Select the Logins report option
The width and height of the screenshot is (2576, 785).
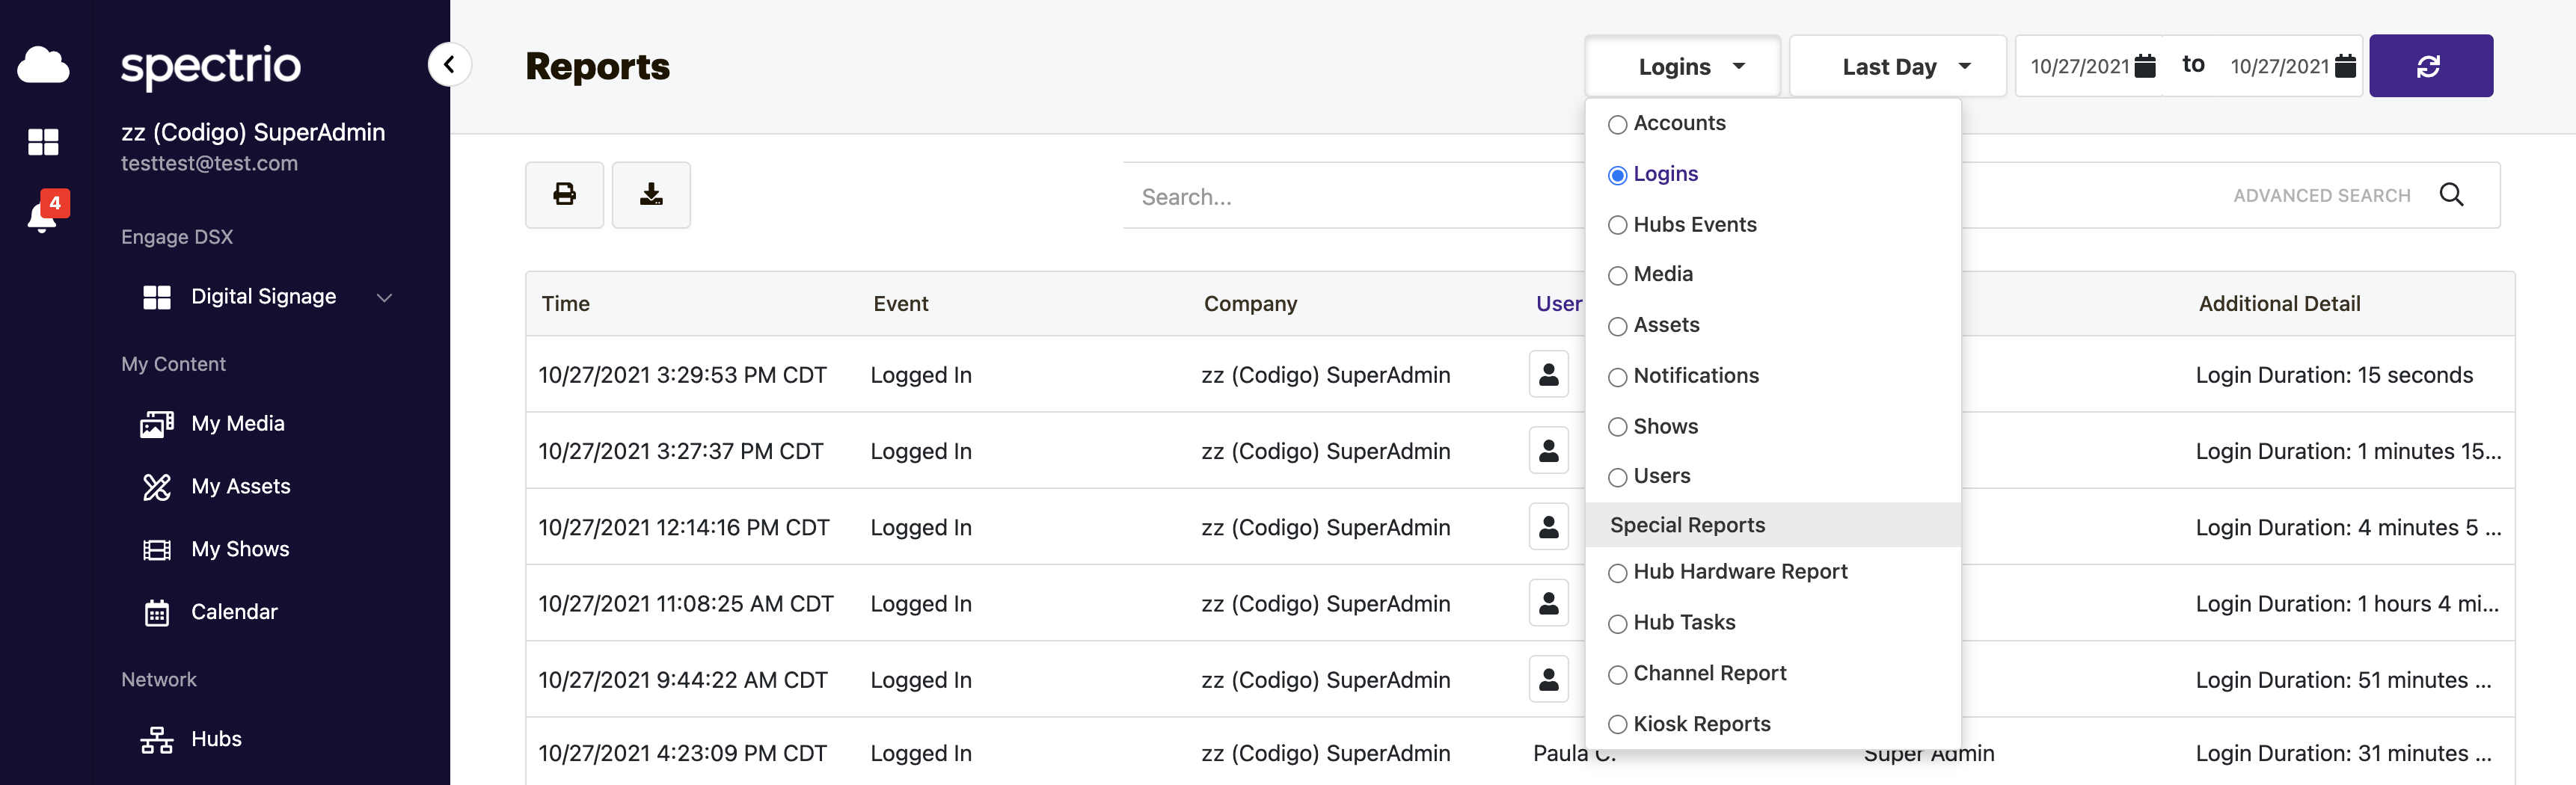click(1653, 174)
